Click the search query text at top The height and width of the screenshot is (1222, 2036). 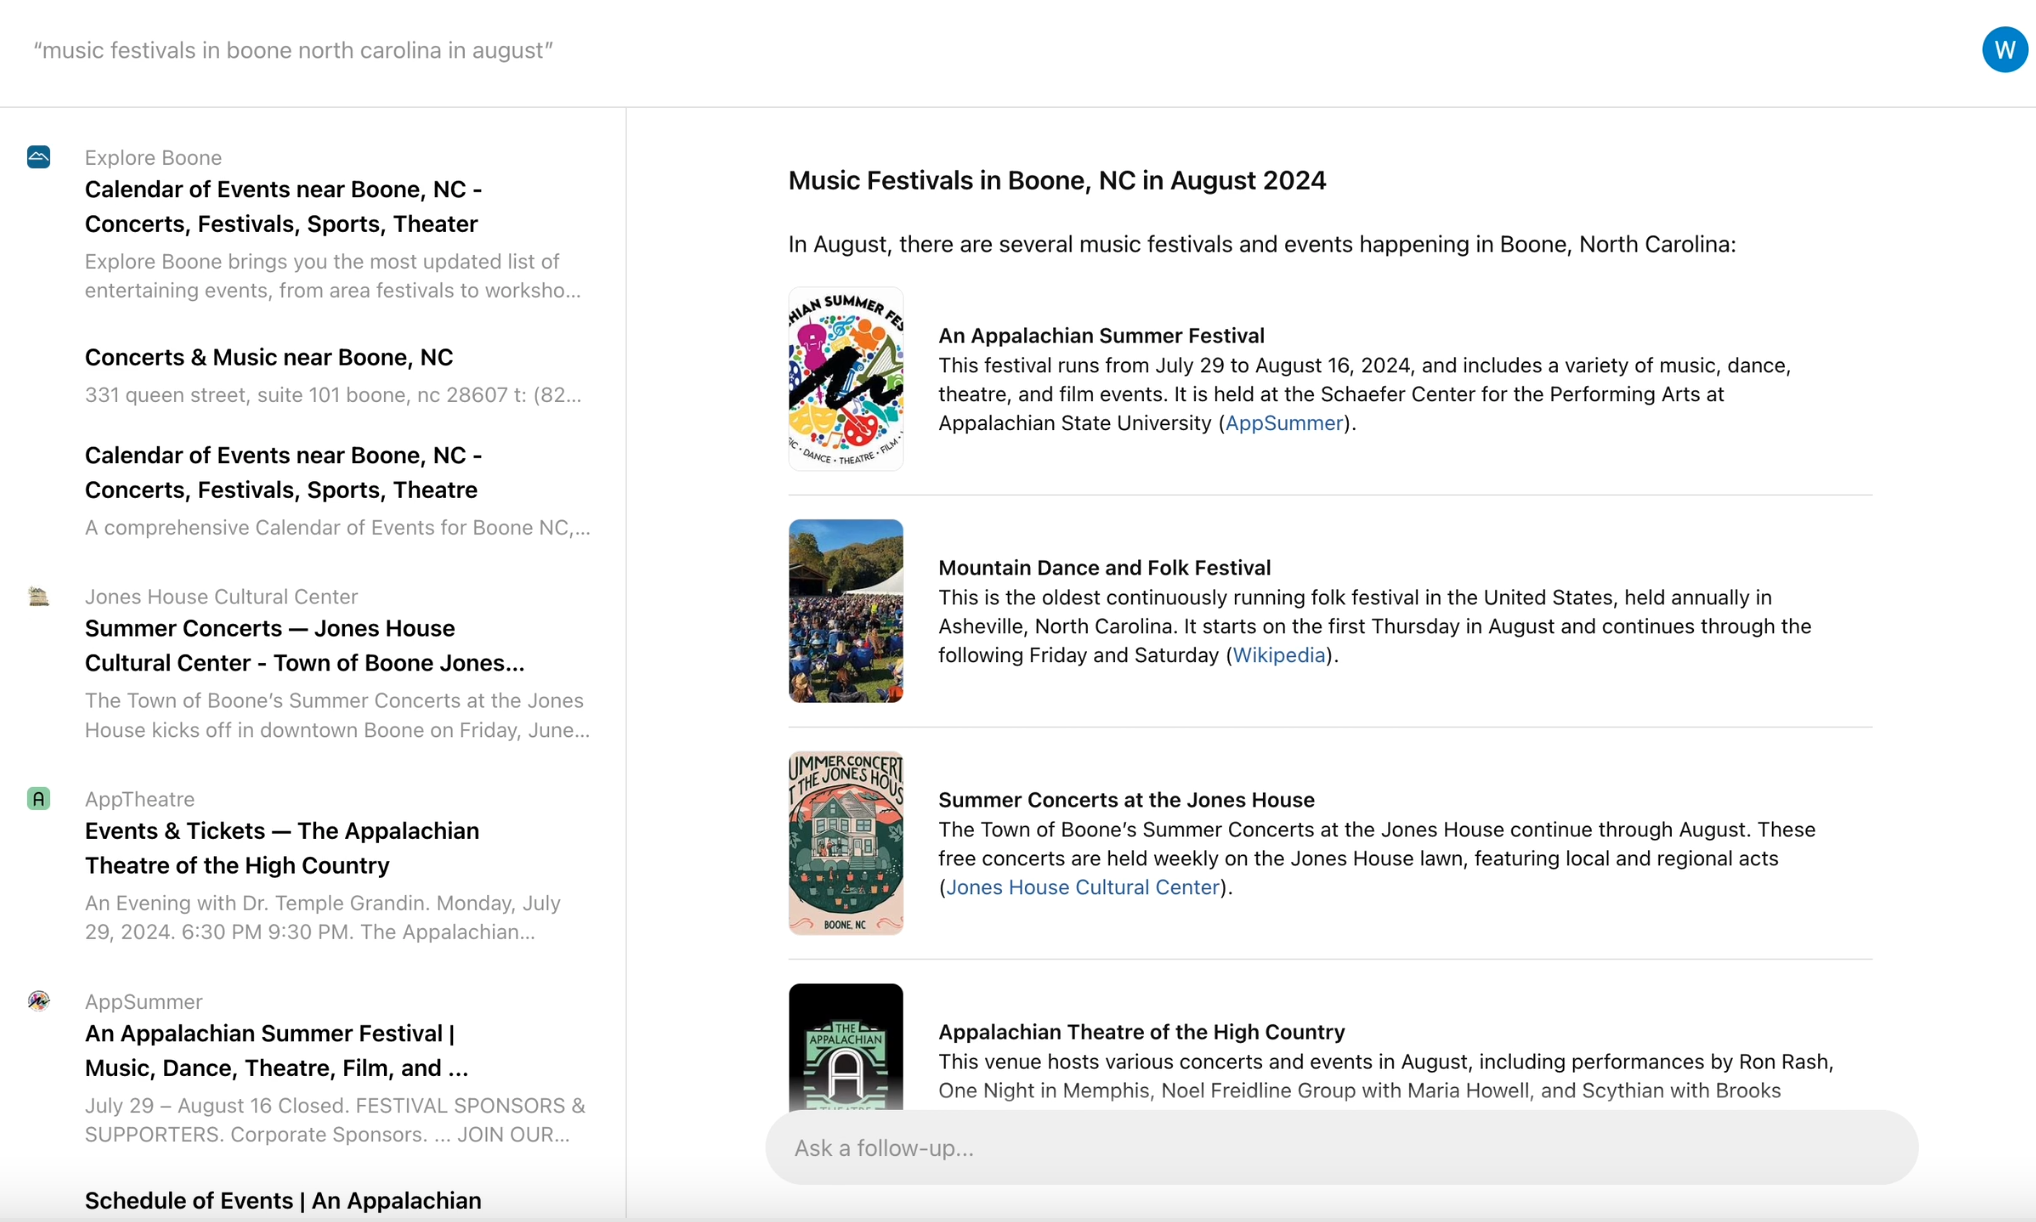tap(293, 51)
